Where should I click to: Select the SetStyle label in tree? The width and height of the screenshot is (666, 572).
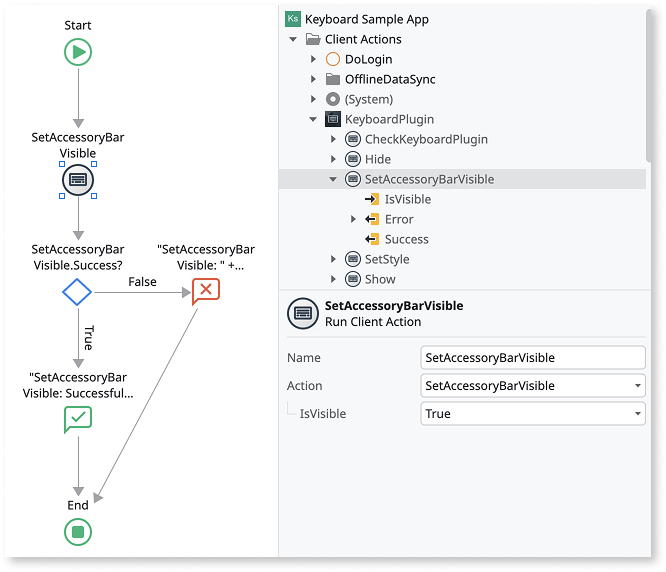pyautogui.click(x=387, y=259)
